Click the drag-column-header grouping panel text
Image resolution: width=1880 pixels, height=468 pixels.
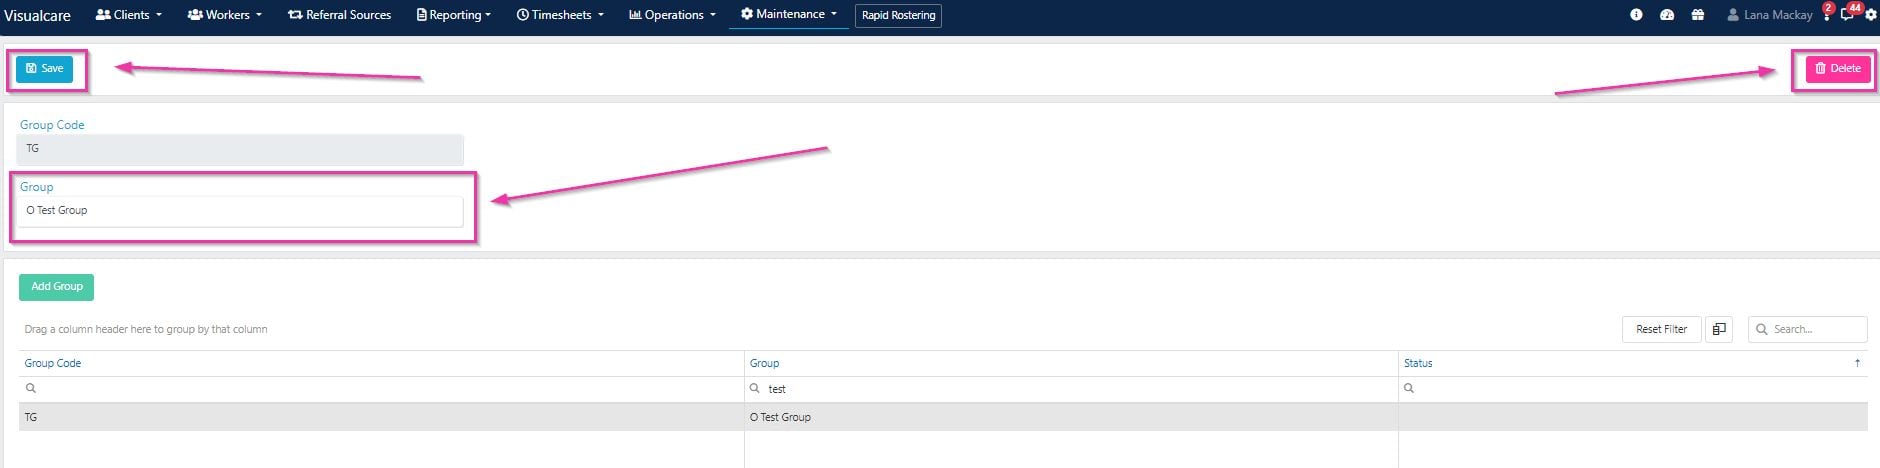point(146,329)
